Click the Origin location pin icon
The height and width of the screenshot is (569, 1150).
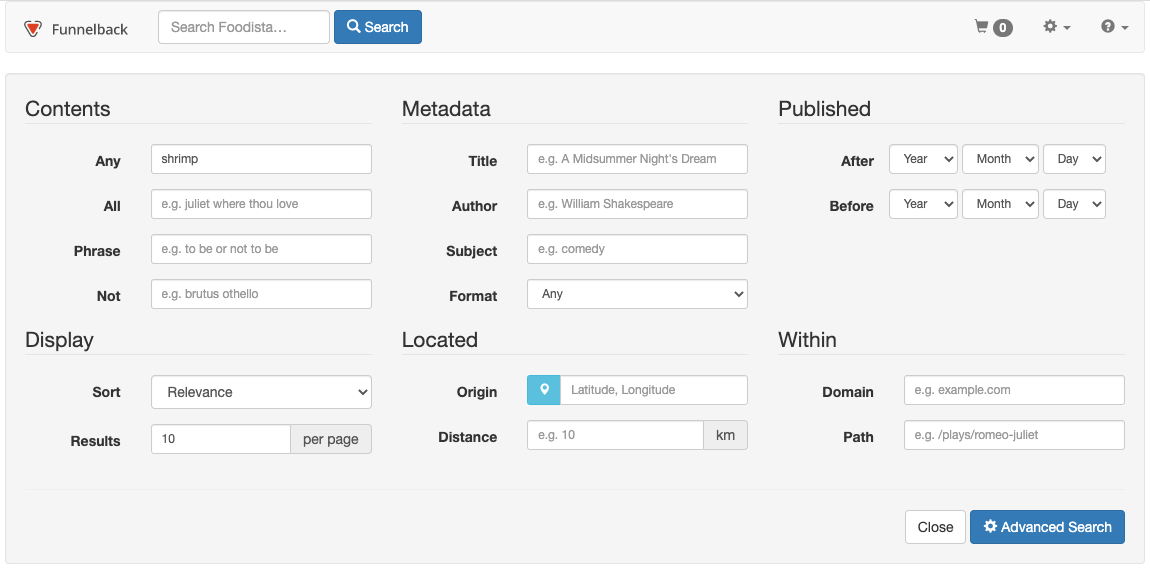pos(543,390)
